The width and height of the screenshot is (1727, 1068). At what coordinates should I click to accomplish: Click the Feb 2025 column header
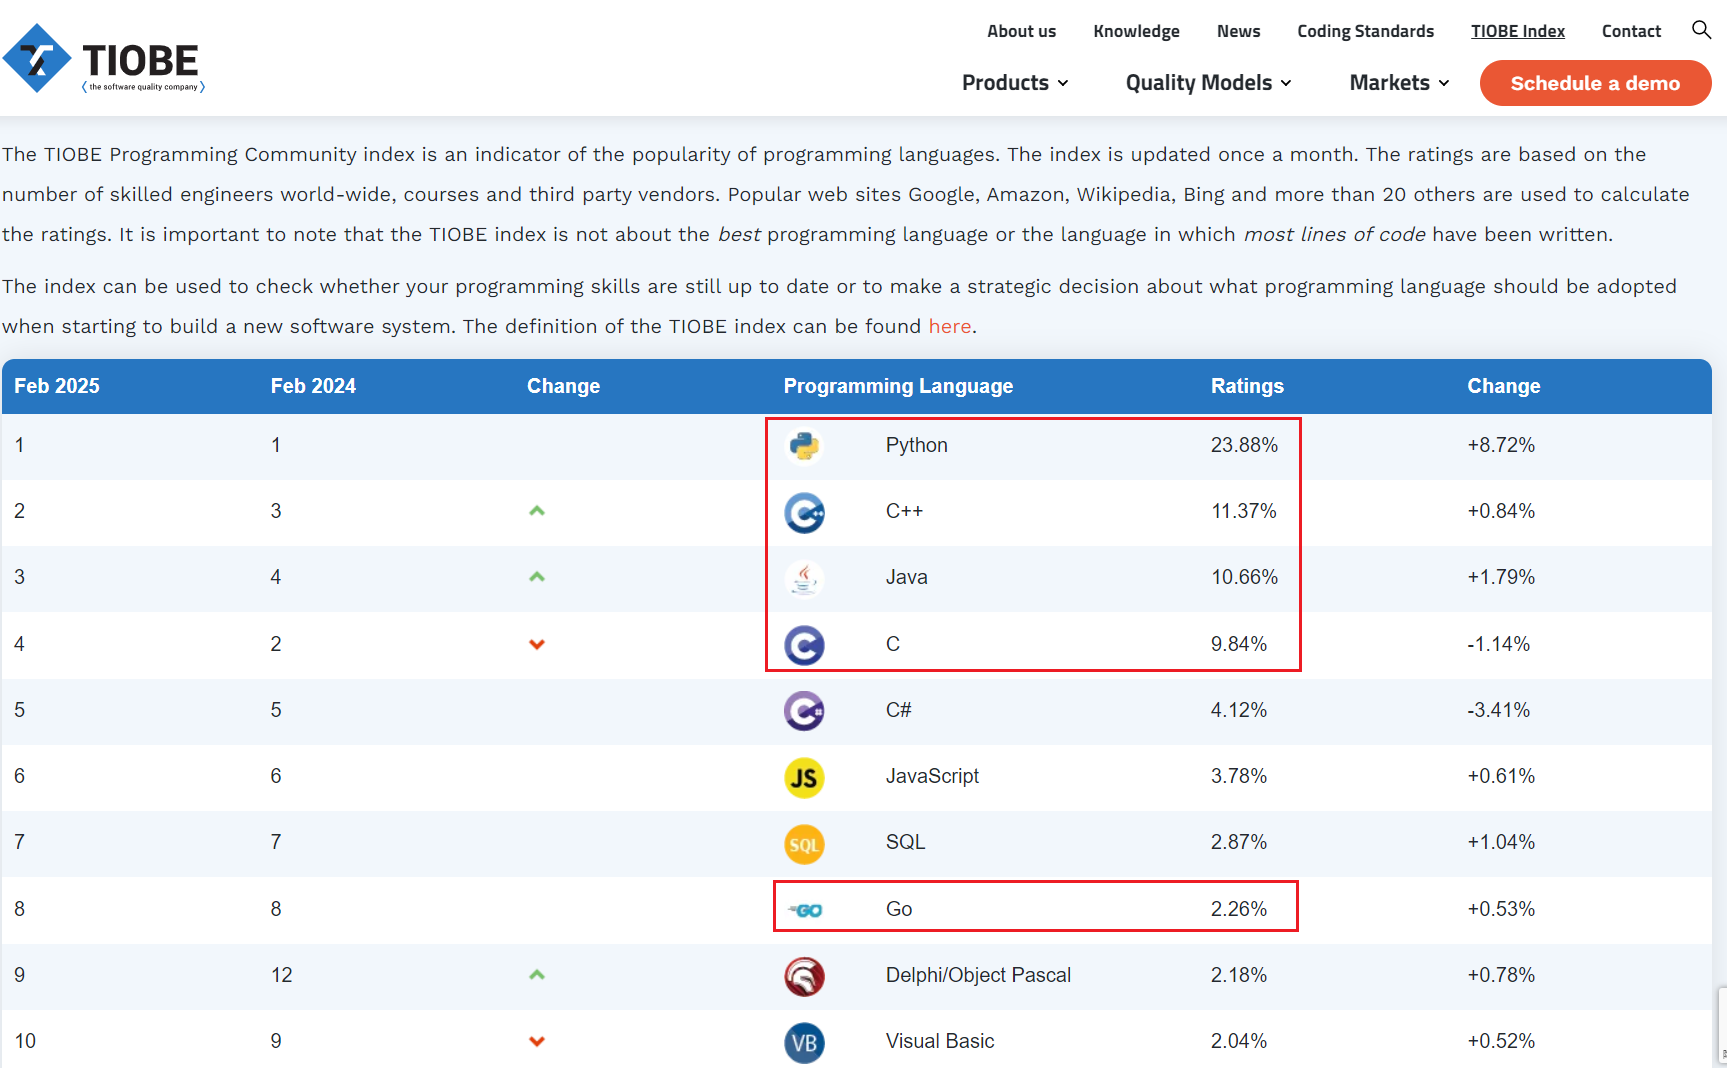[x=57, y=386]
